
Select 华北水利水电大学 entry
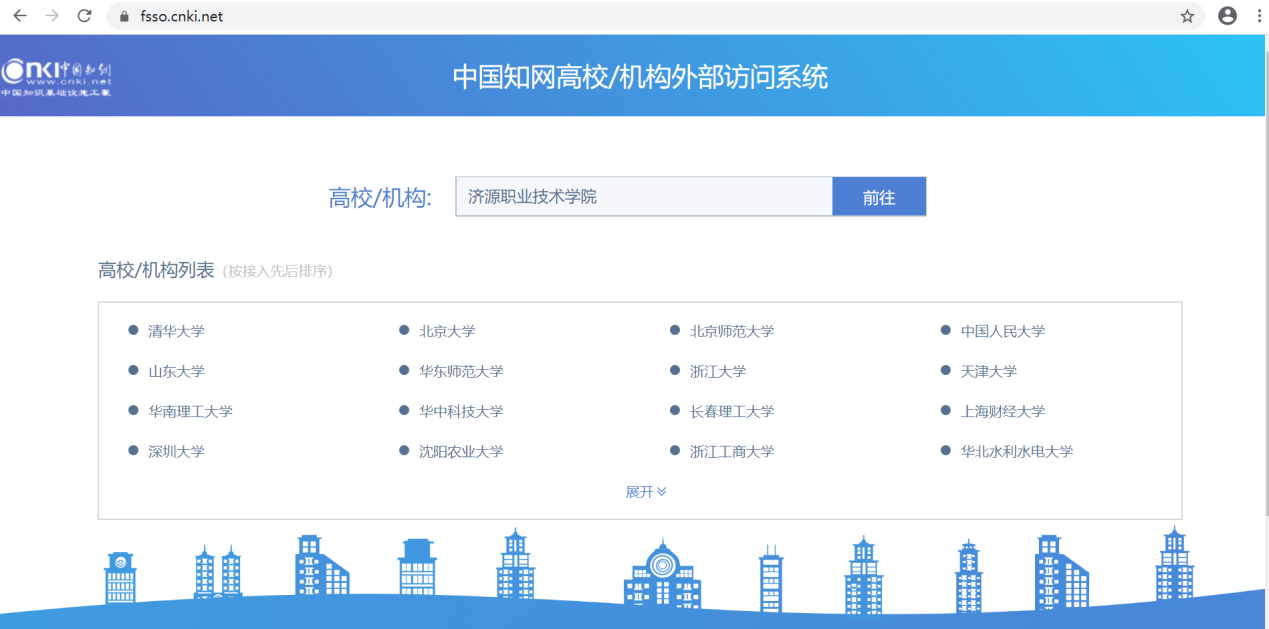[1016, 451]
